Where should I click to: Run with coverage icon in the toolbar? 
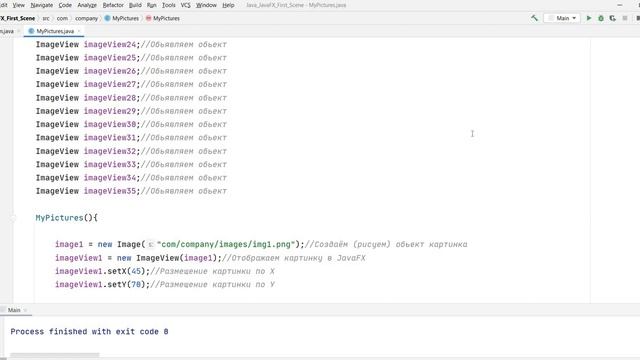(x=613, y=18)
